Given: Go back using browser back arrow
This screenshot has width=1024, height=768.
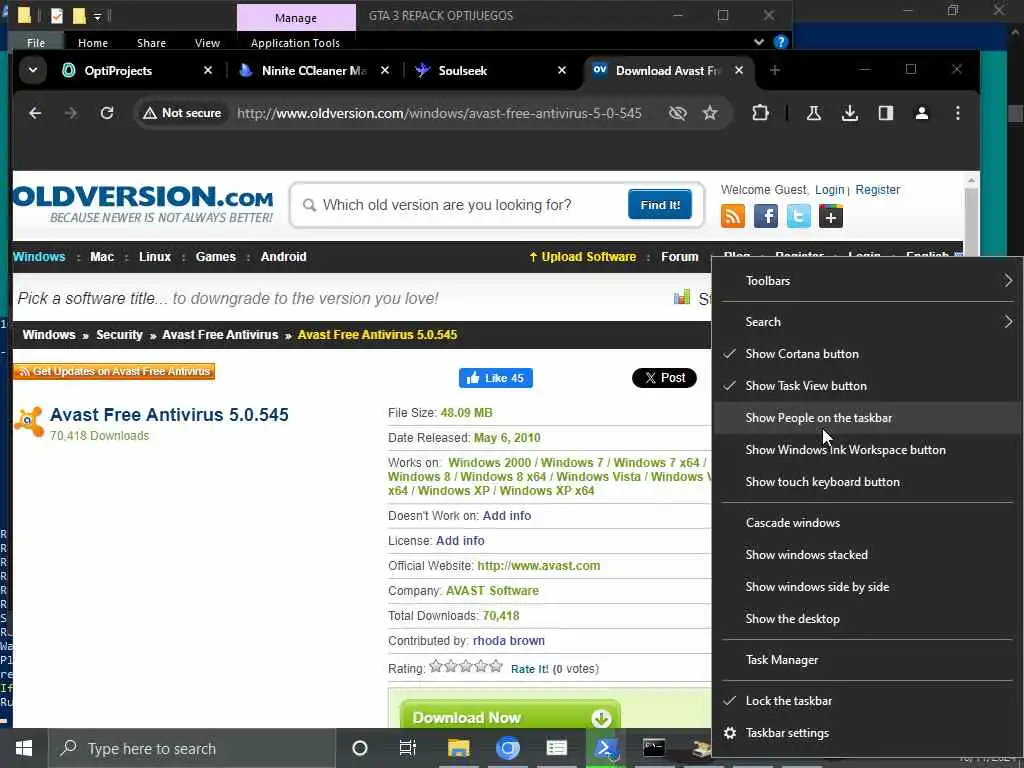Looking at the screenshot, I should tap(35, 113).
